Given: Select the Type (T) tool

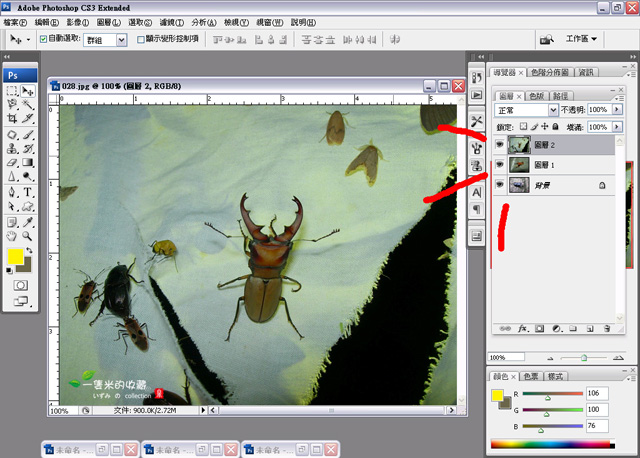Looking at the screenshot, I should (27, 192).
